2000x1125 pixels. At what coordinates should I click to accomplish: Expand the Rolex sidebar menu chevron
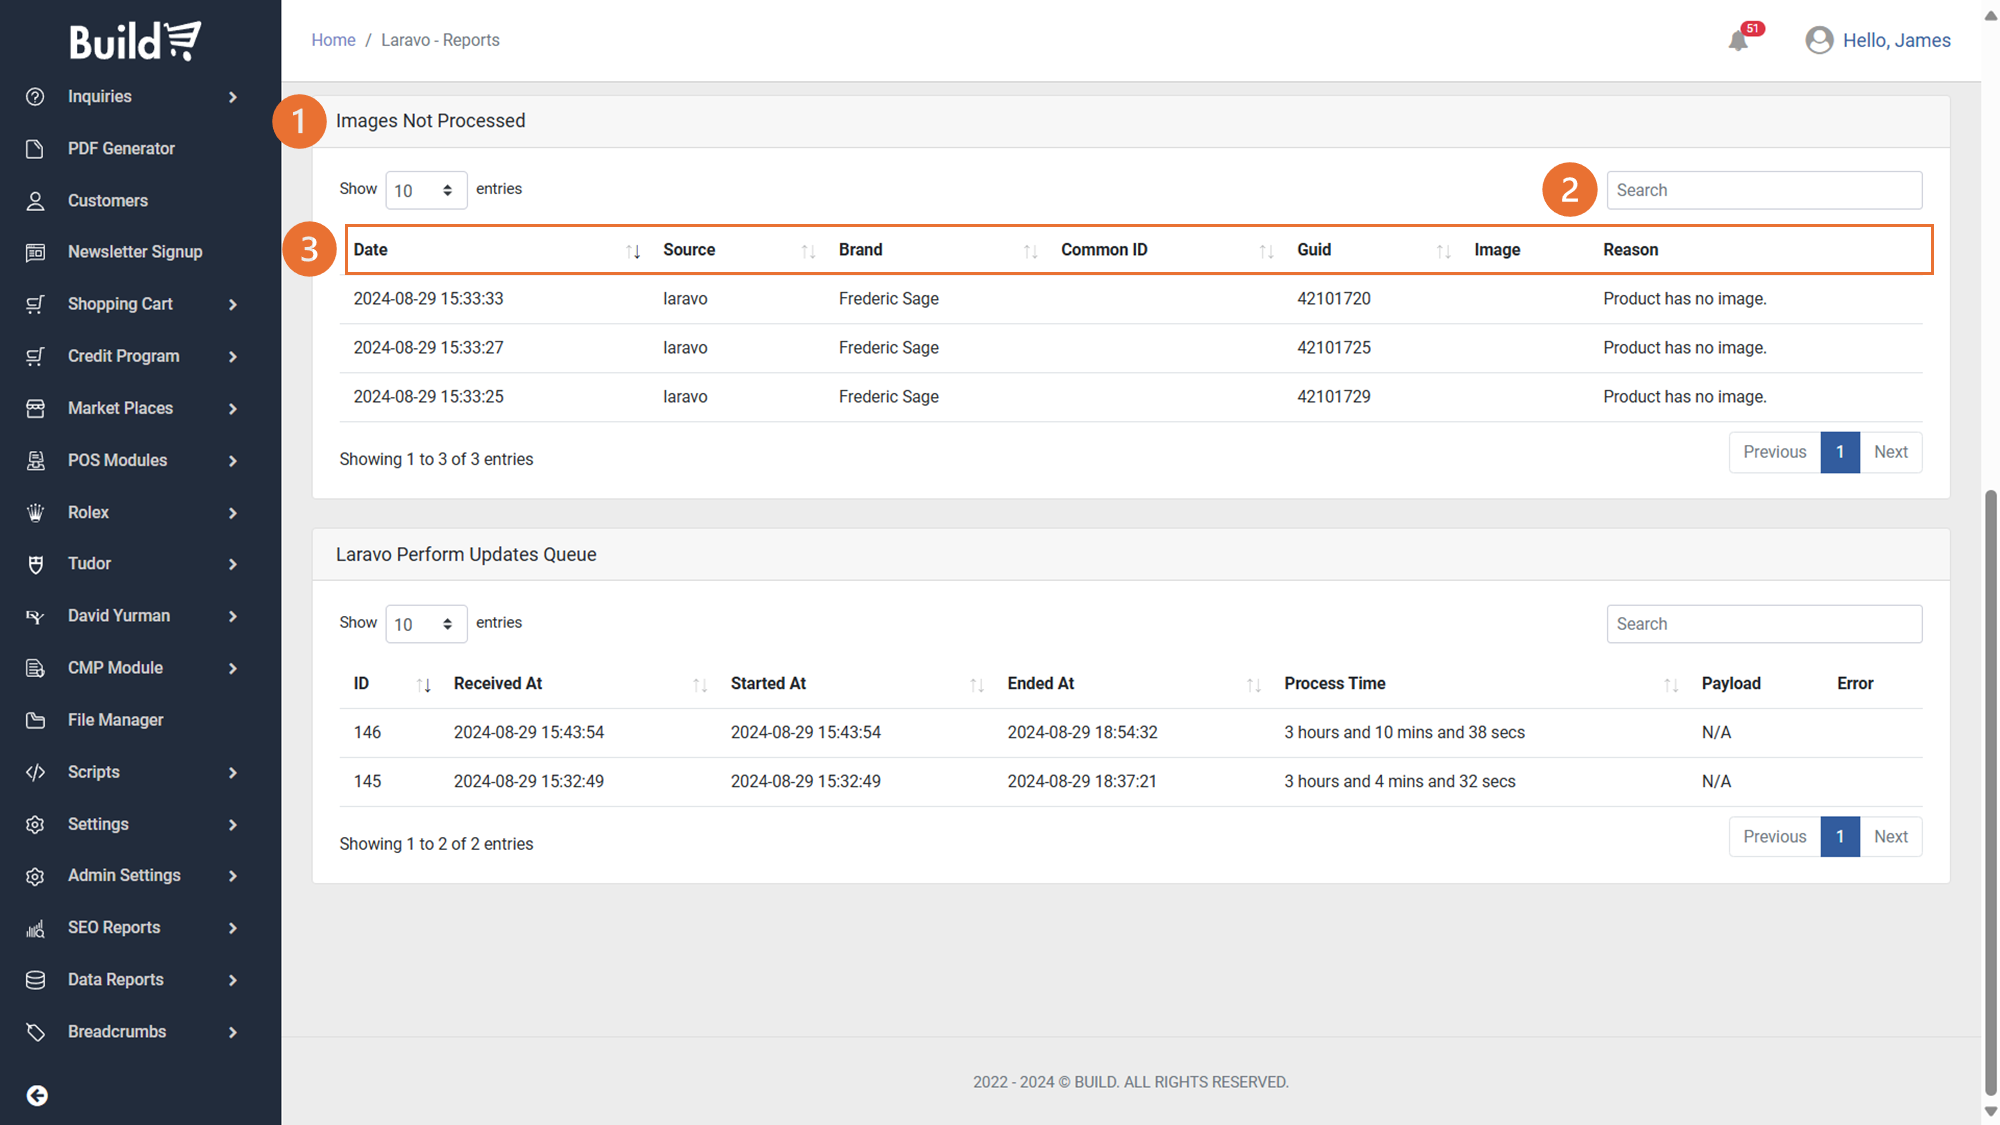click(233, 513)
